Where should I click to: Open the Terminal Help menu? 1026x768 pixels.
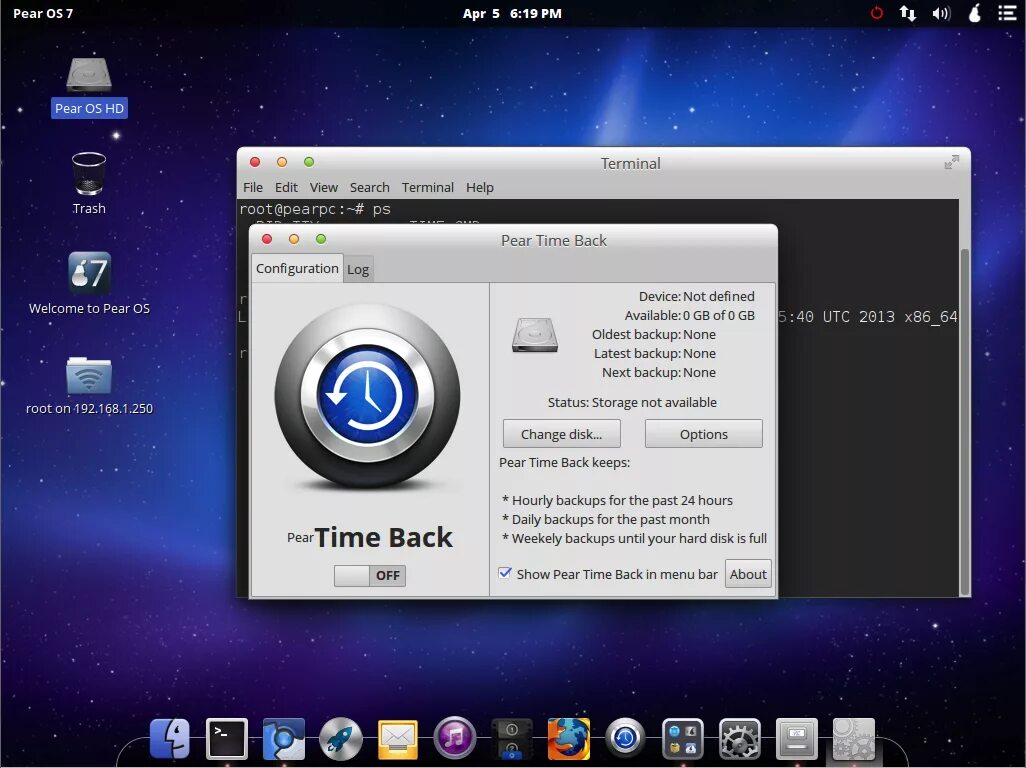[480, 188]
